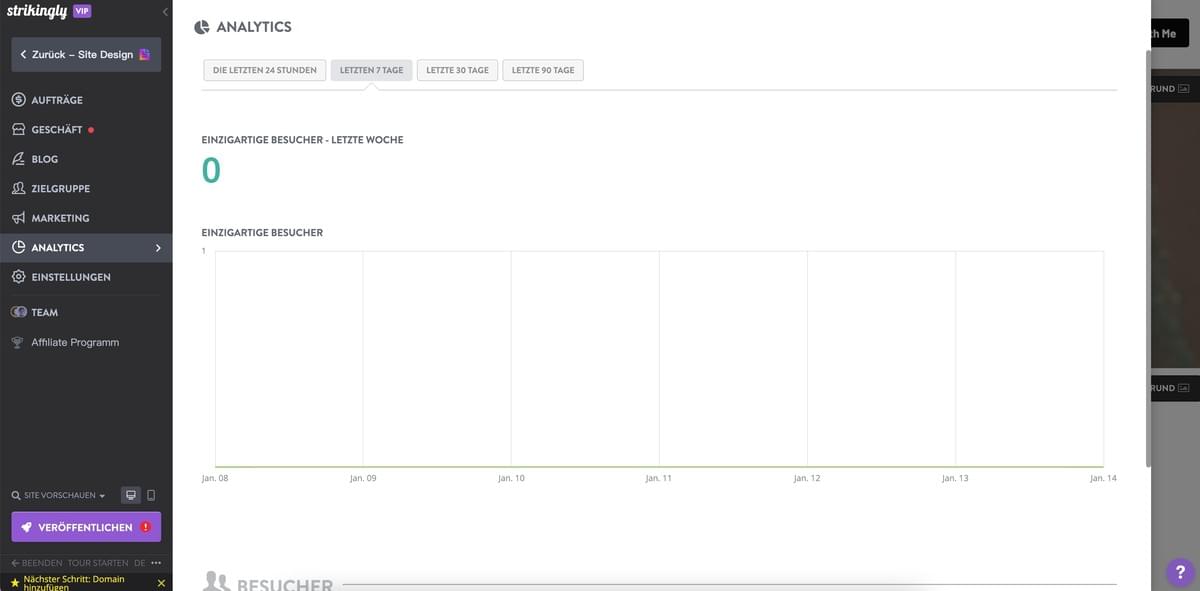Open Affiliate Programm via trophy icon
This screenshot has width=1200, height=591.
tap(17, 341)
